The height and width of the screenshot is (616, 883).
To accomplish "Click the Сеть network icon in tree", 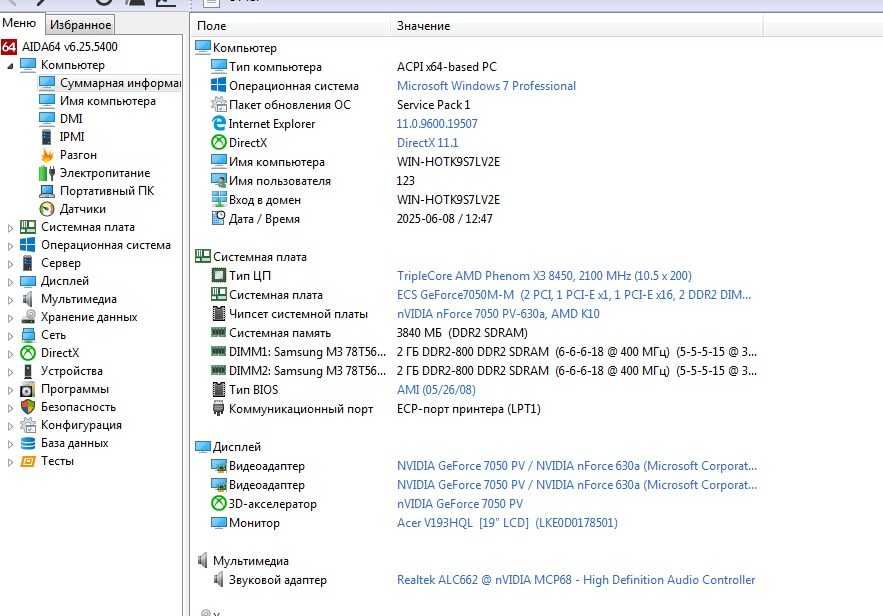I will click(28, 335).
